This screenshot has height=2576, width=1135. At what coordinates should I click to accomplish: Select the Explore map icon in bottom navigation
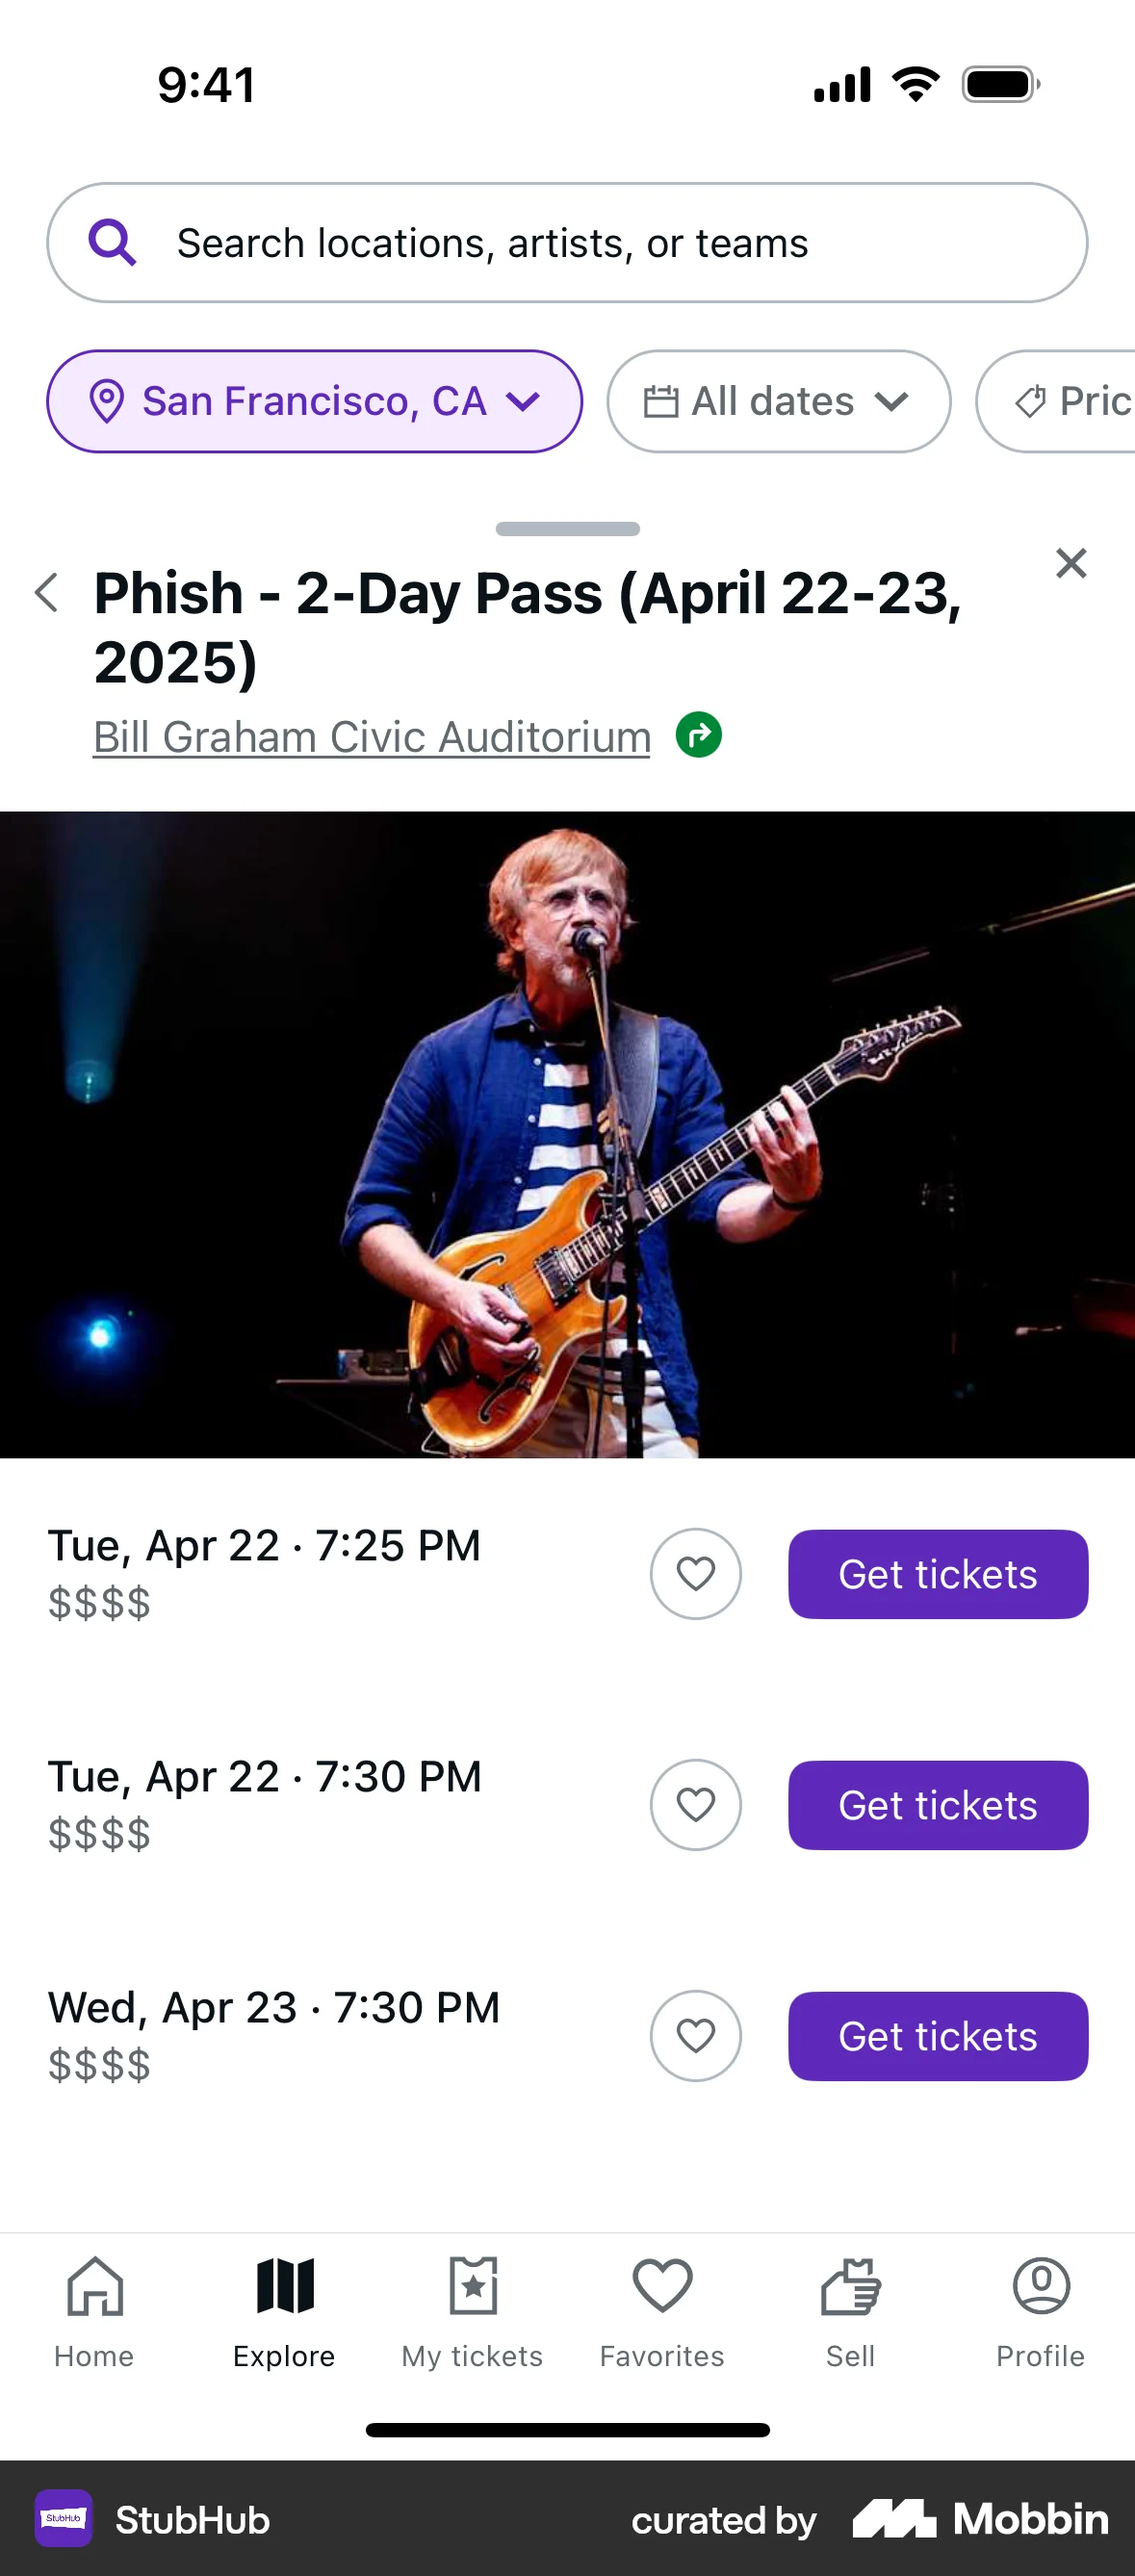pos(283,2287)
